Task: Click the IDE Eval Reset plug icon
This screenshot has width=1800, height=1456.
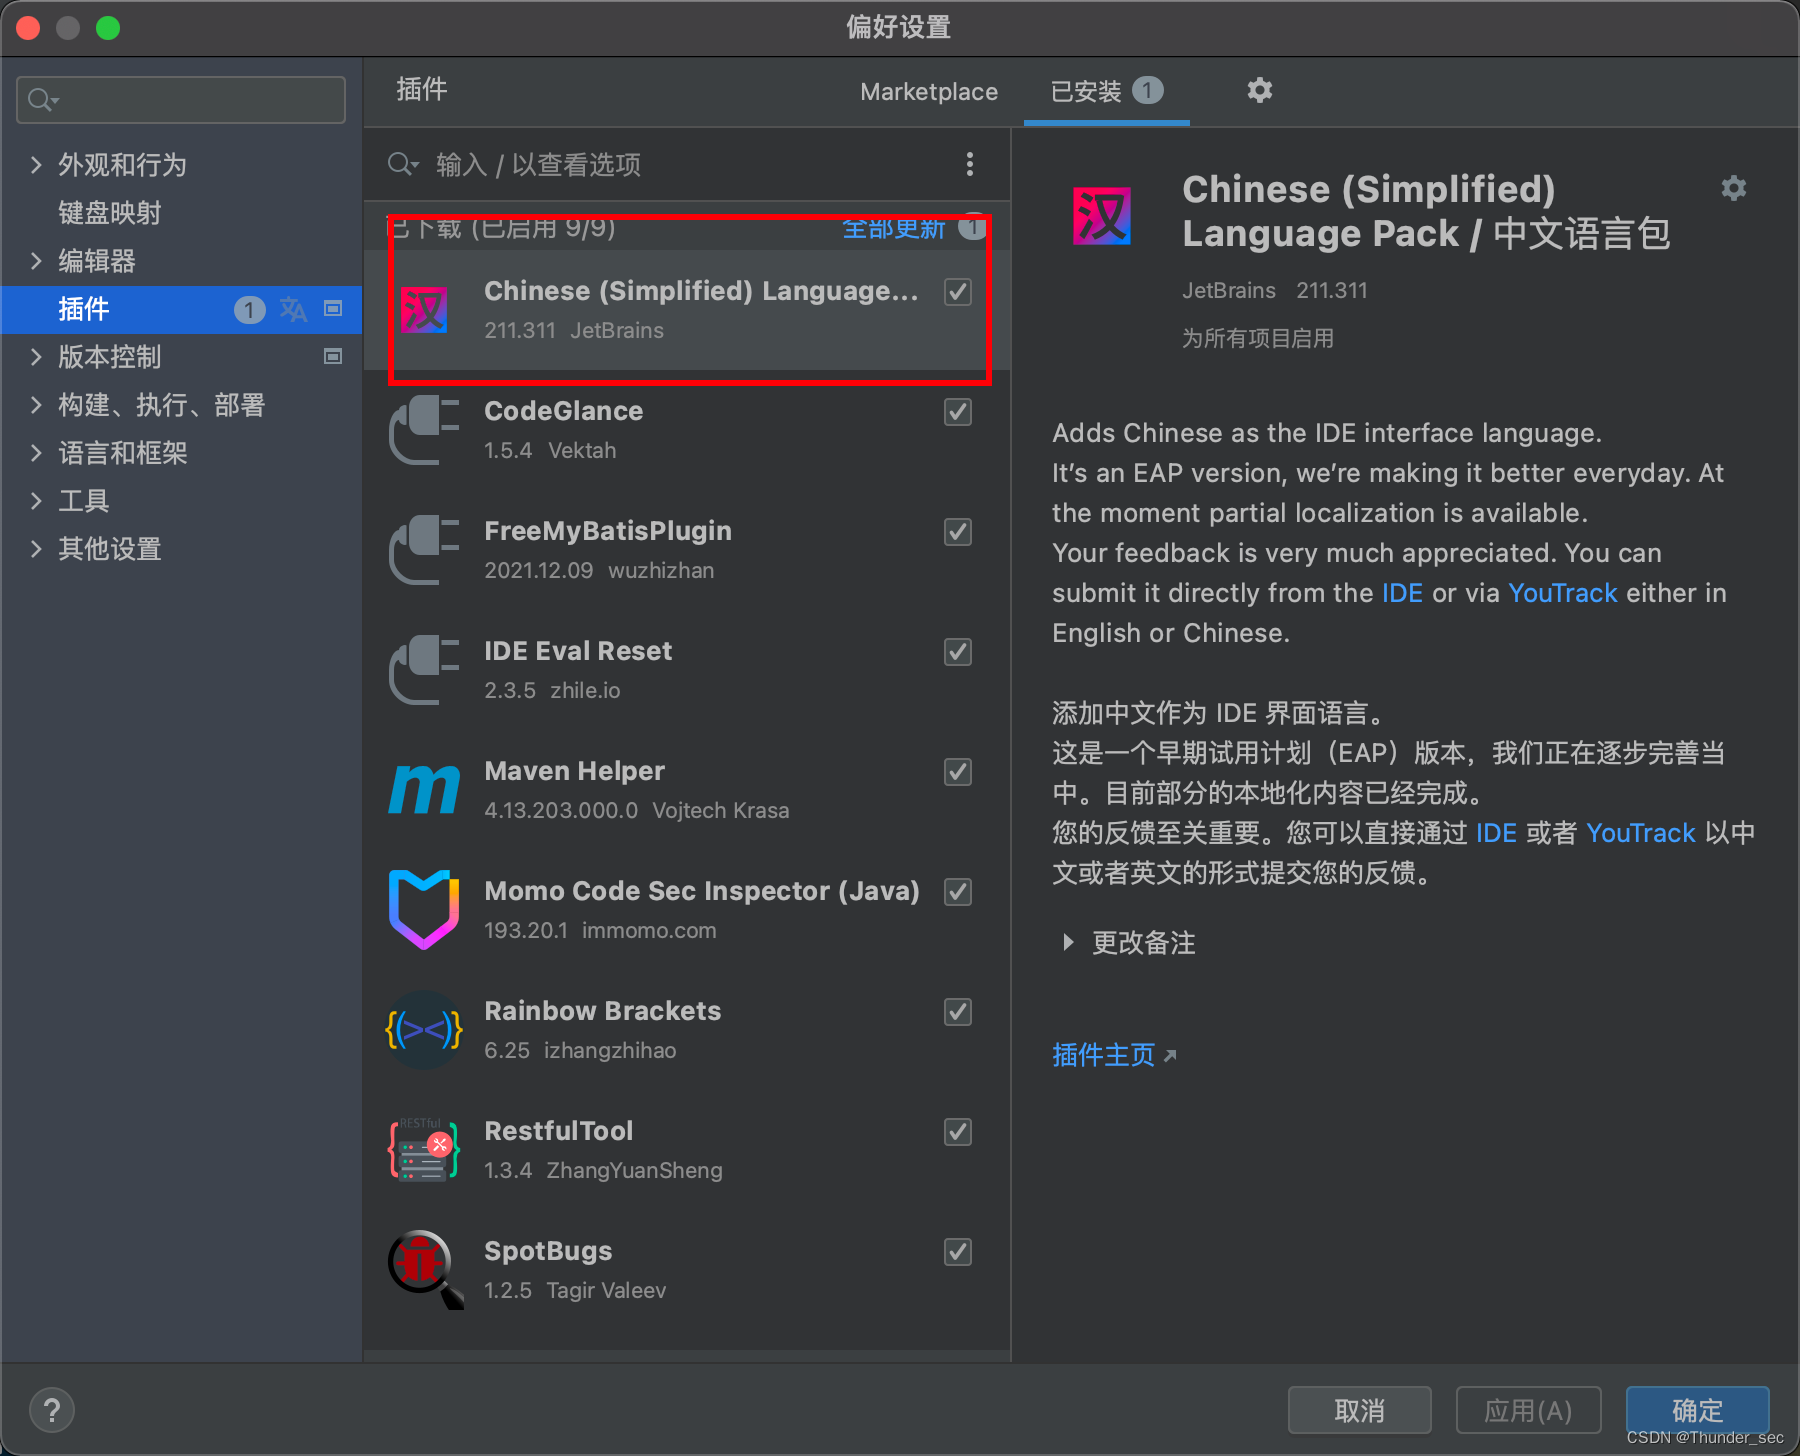Action: click(424, 670)
